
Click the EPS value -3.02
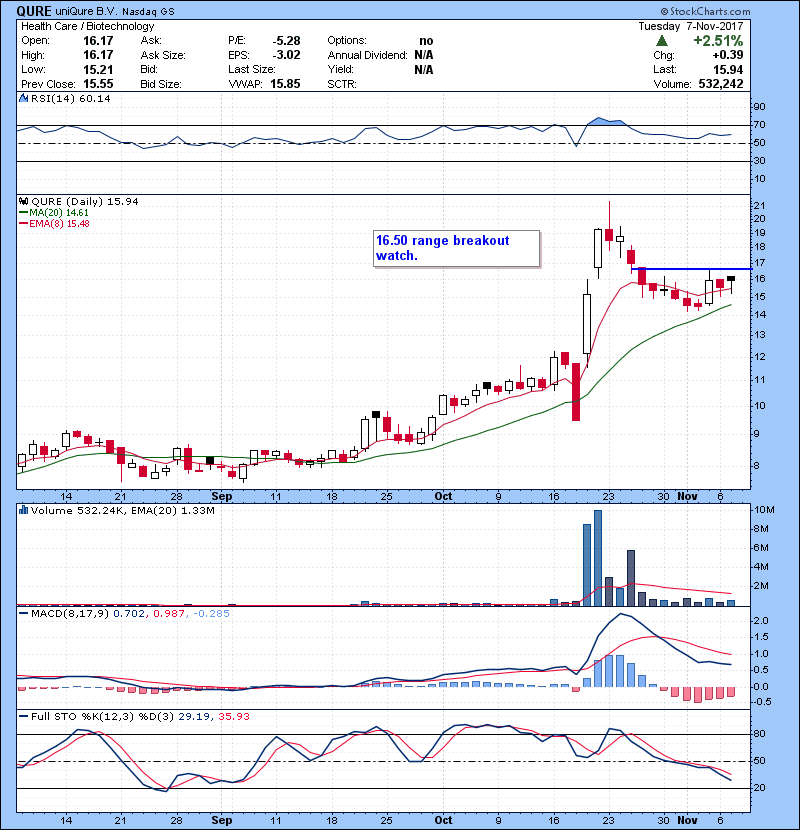(x=286, y=55)
